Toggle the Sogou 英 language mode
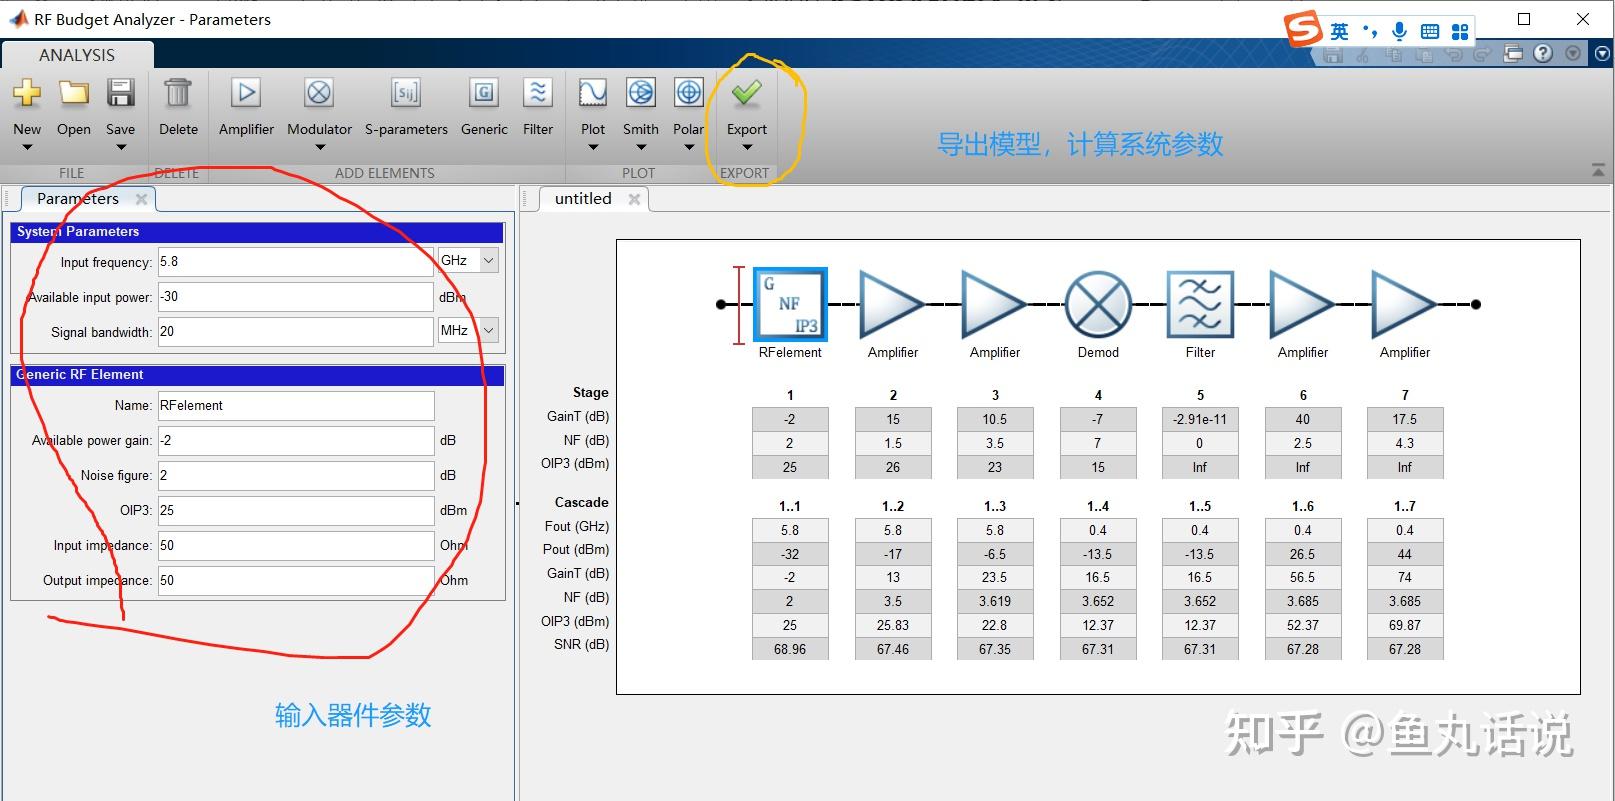Viewport: 1615px width, 801px height. [x=1339, y=31]
